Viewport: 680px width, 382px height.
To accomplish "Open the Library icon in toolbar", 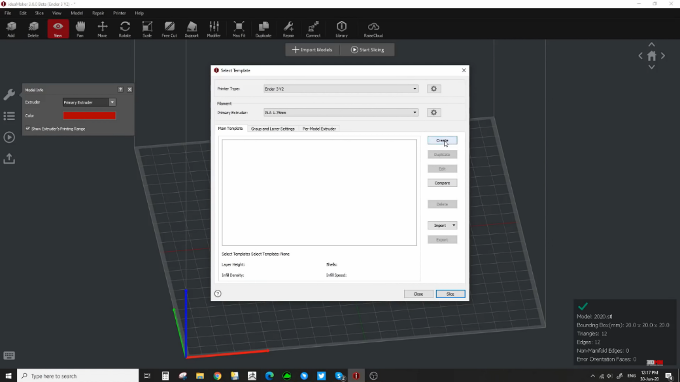I will click(x=342, y=29).
